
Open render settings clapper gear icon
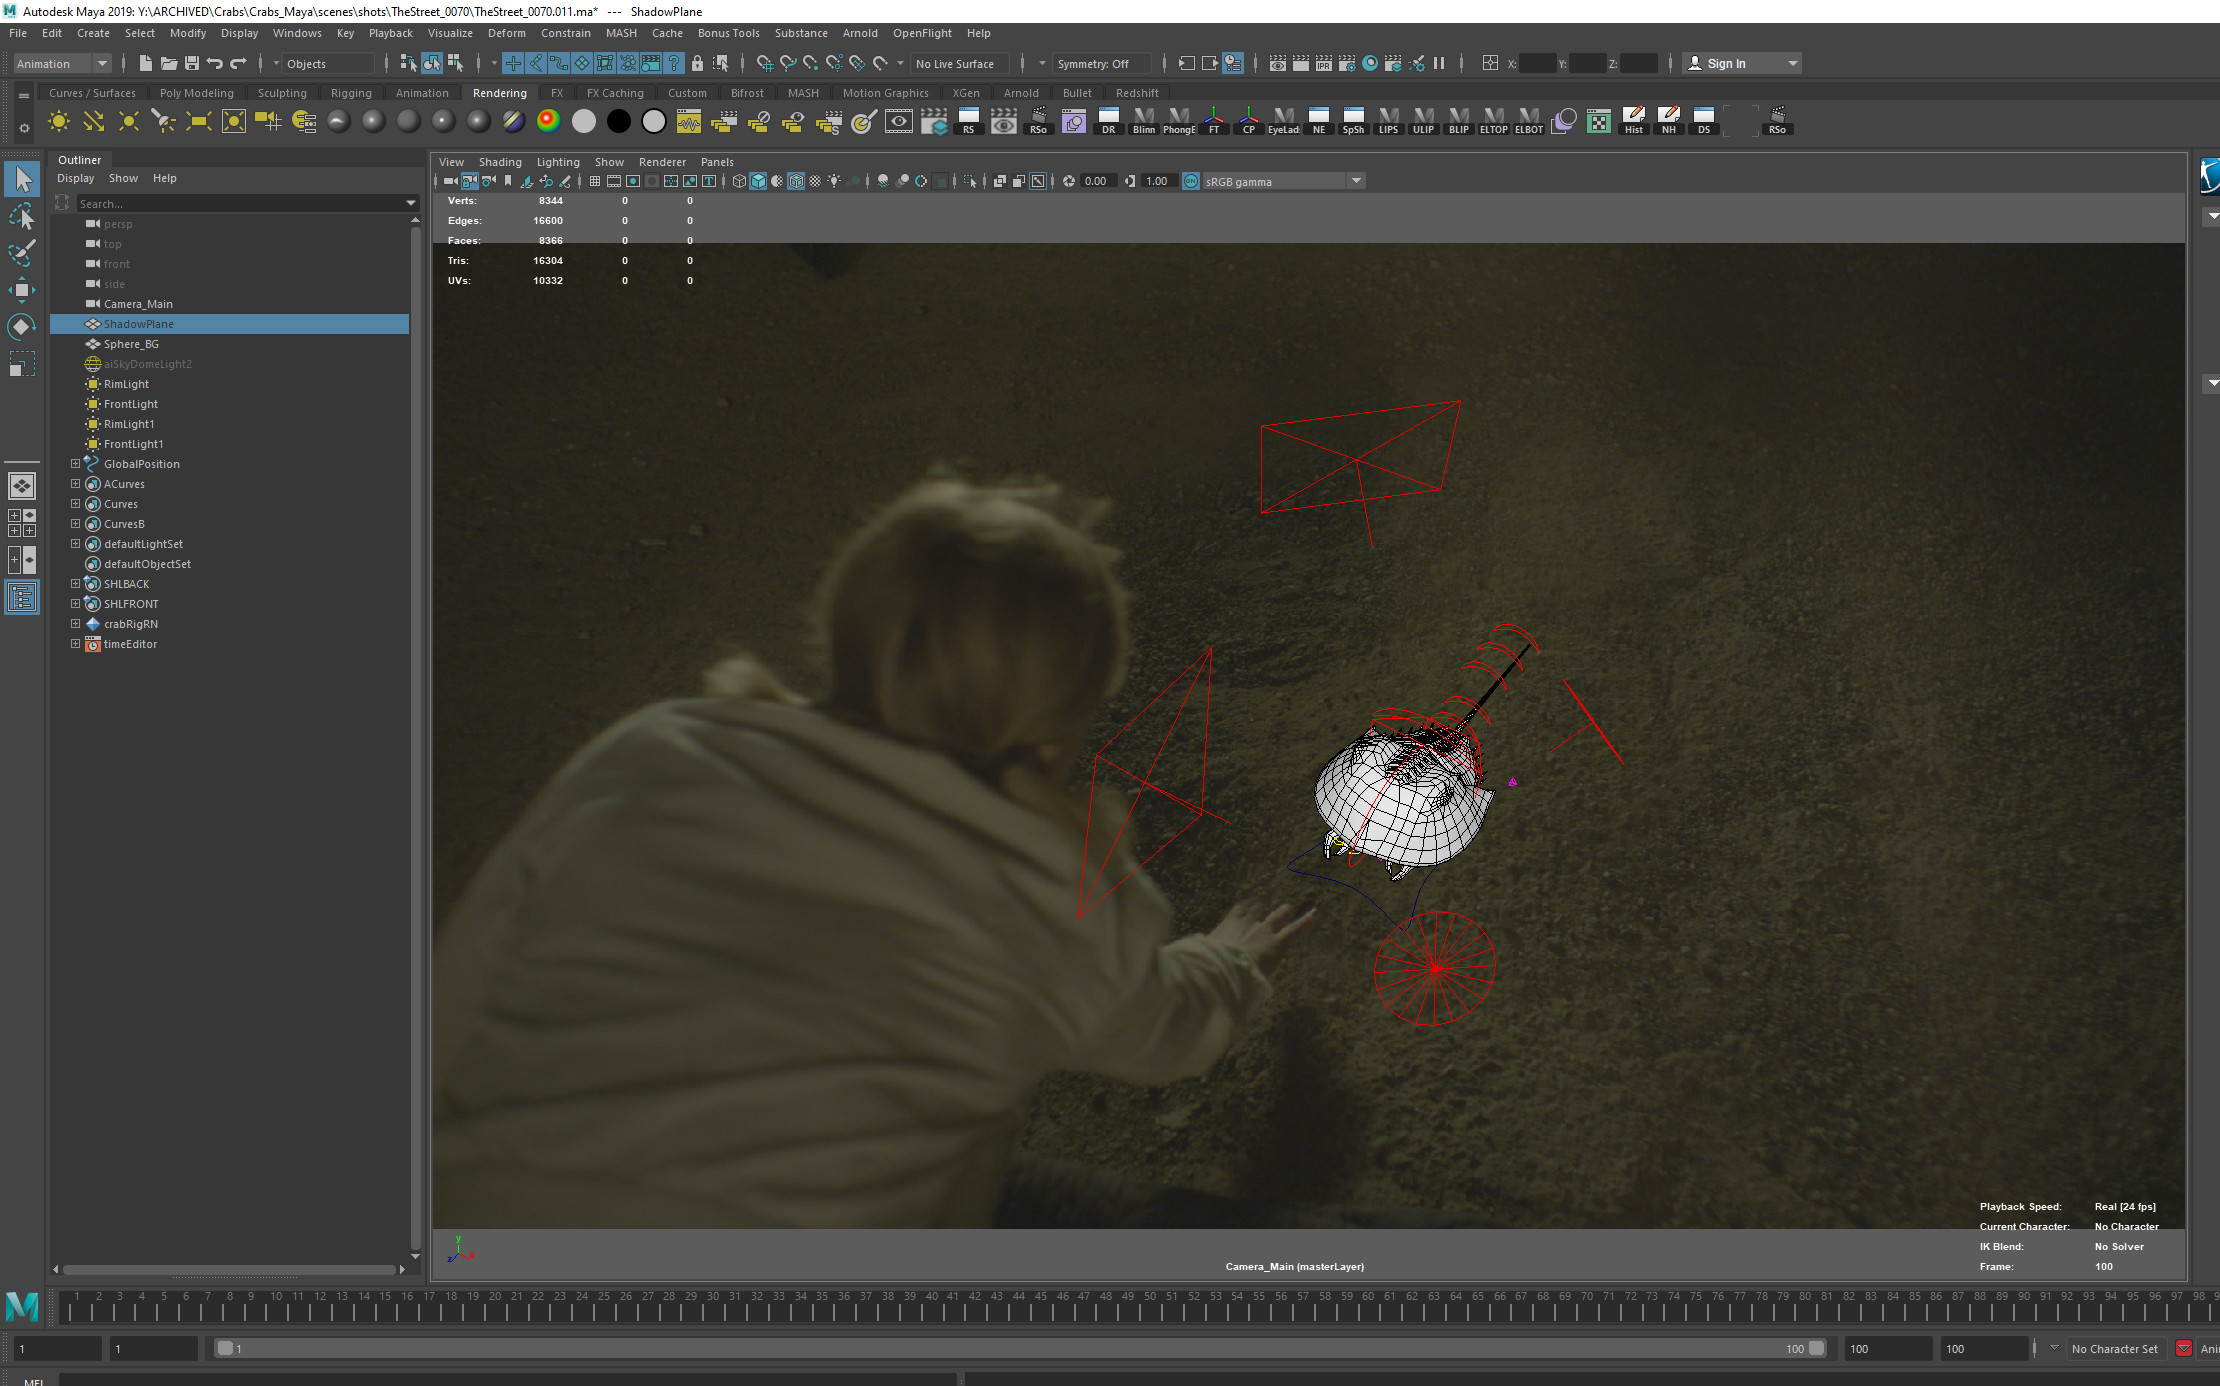coord(1347,63)
